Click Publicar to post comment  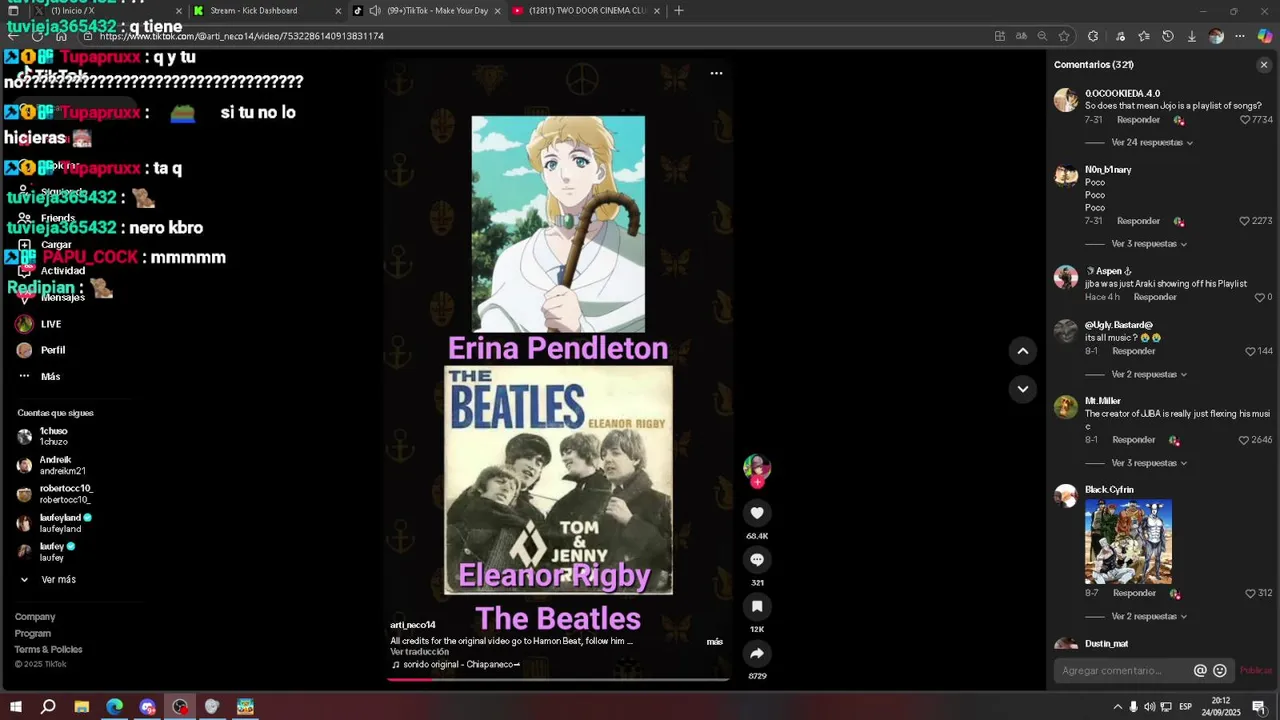pos(1256,671)
